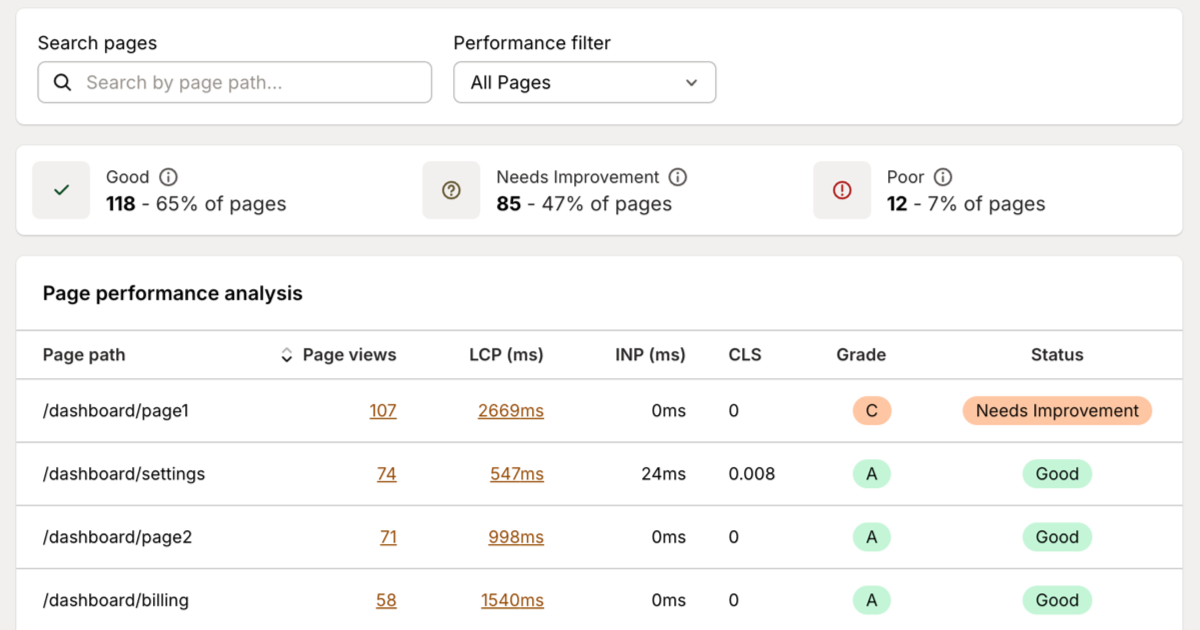The image size is (1200, 630).
Task: Click the chevron on the All Pages selector
Action: [691, 83]
